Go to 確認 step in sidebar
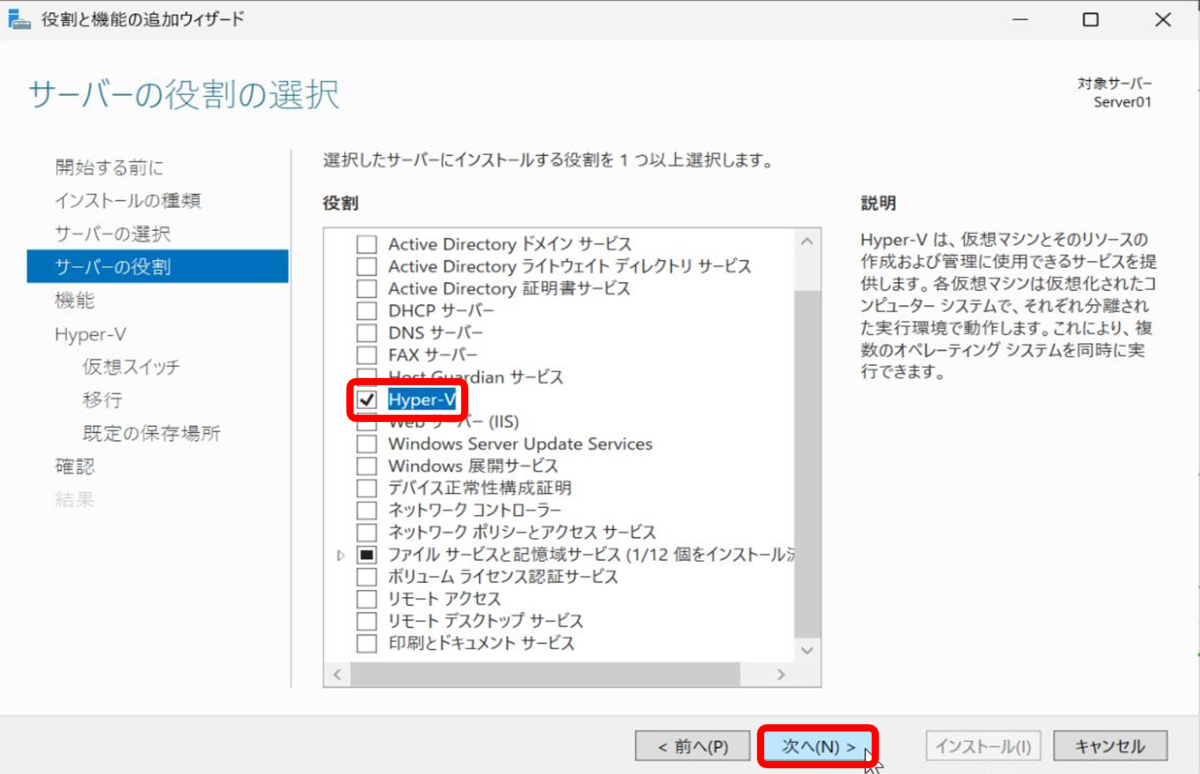The image size is (1200, 774). tap(75, 466)
